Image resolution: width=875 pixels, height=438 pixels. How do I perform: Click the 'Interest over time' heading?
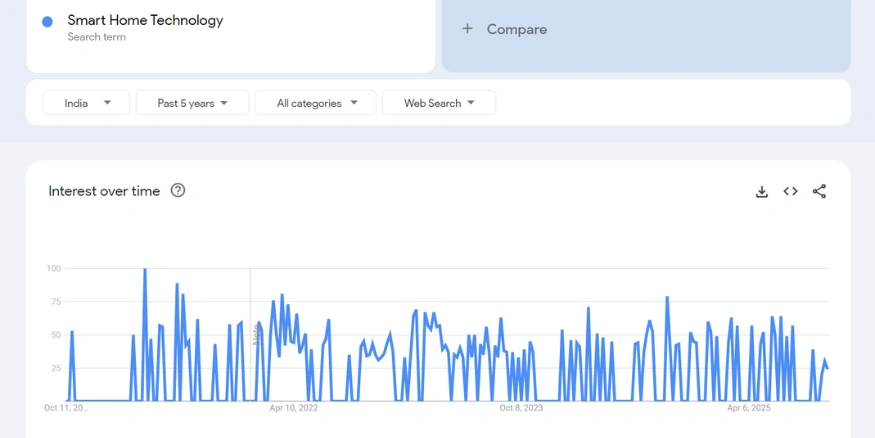click(x=104, y=191)
